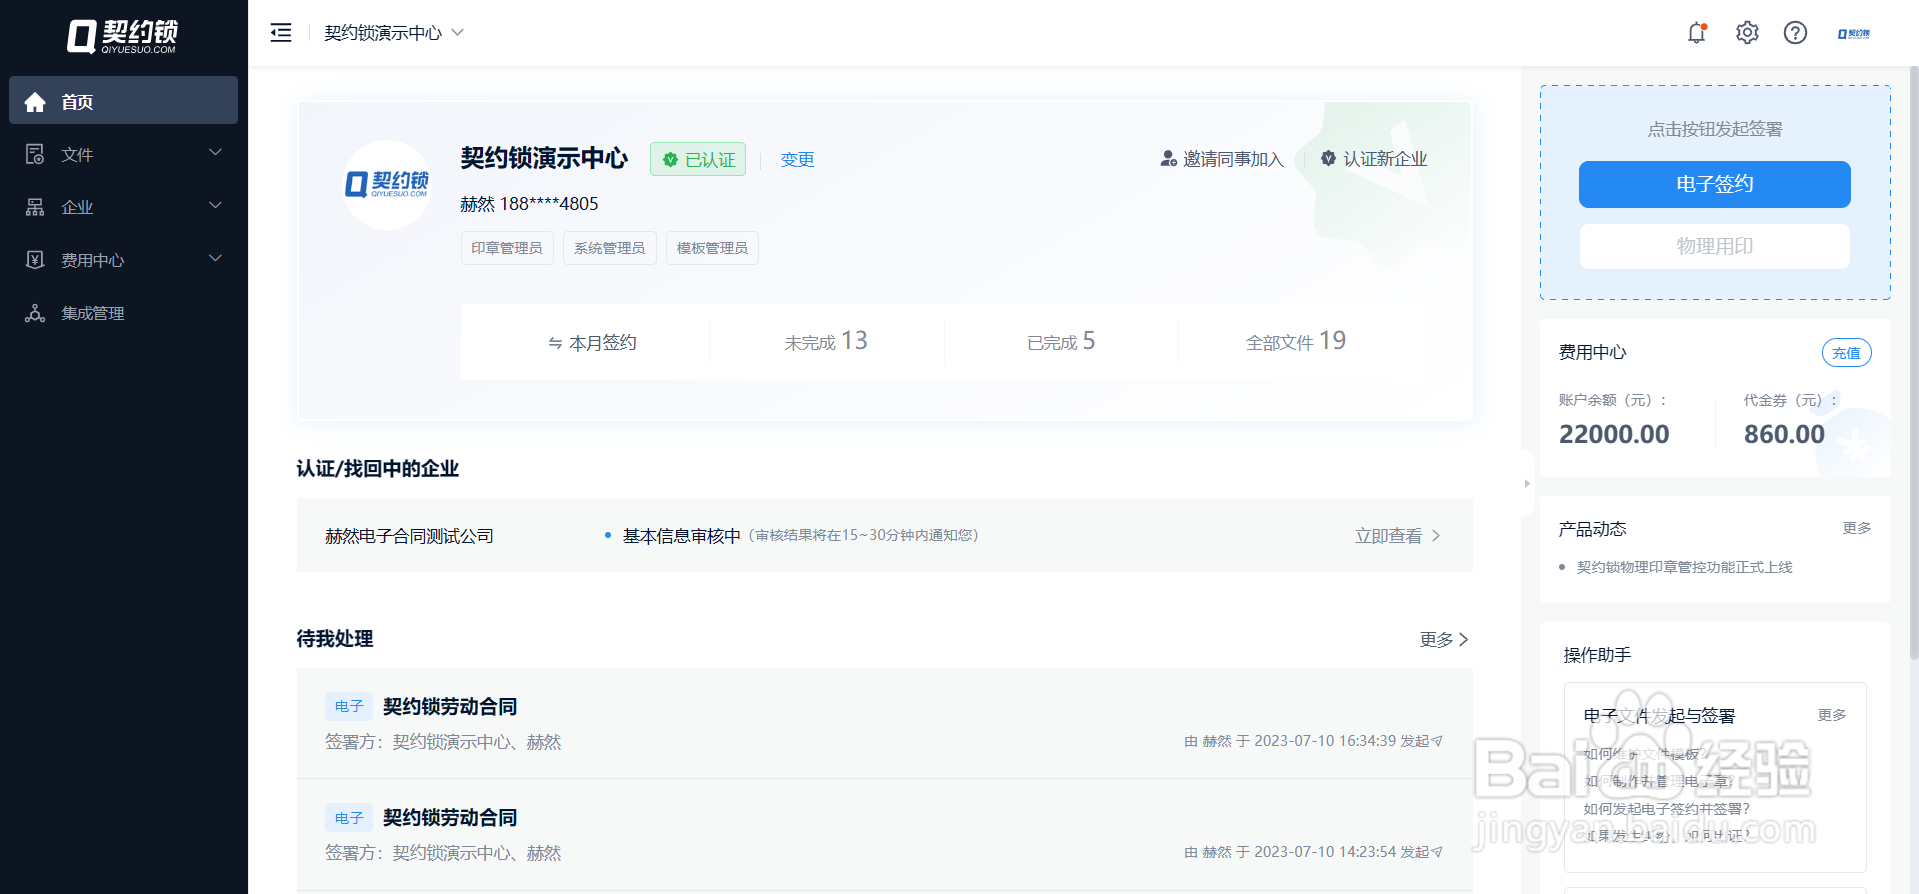Screen dimensions: 1919x894
Task: Open the 契约锁演示中心 company switcher dropdown
Action: tap(394, 33)
